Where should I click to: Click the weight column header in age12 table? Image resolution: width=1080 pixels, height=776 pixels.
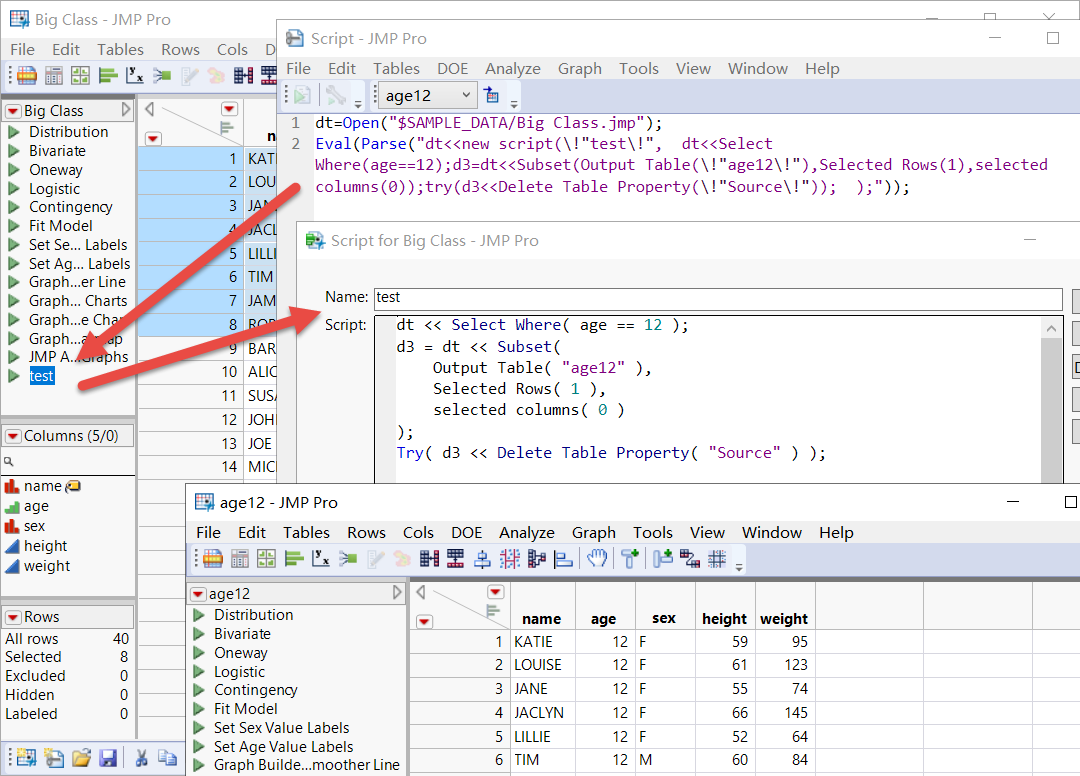(x=783, y=619)
